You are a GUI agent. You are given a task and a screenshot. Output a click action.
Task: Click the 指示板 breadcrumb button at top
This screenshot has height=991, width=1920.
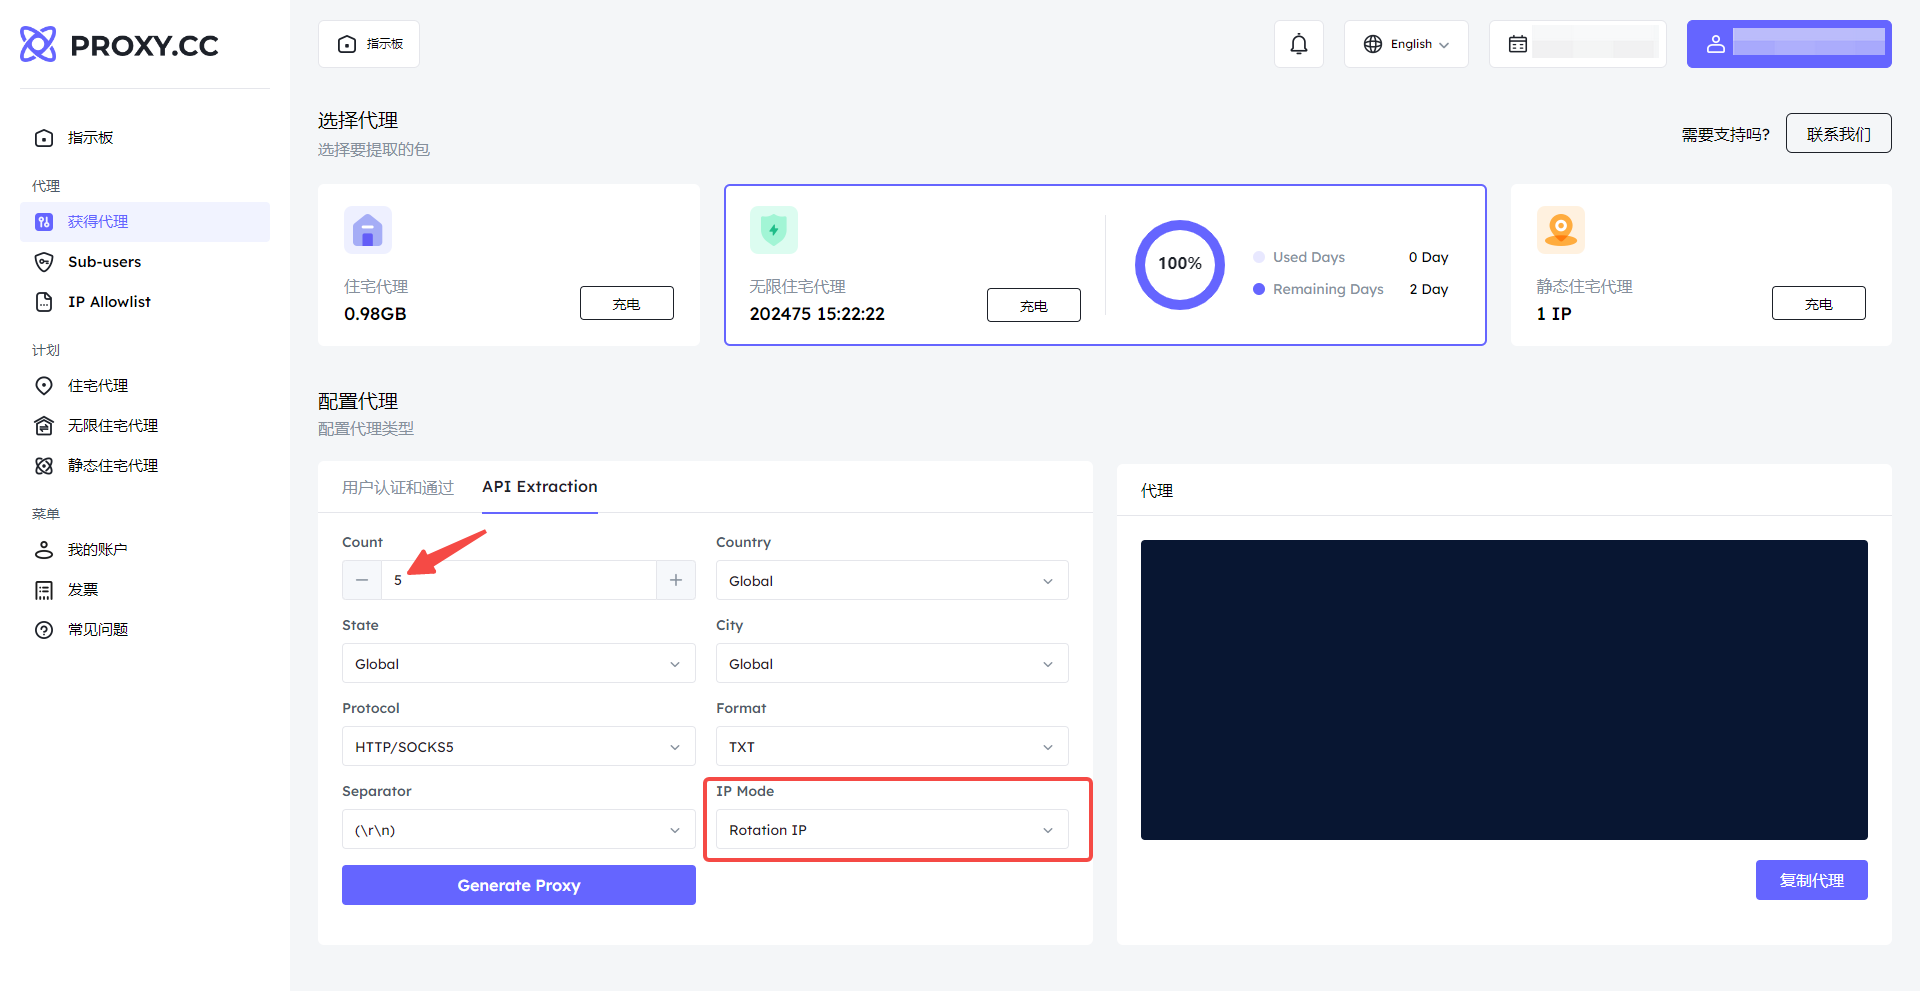(x=369, y=44)
